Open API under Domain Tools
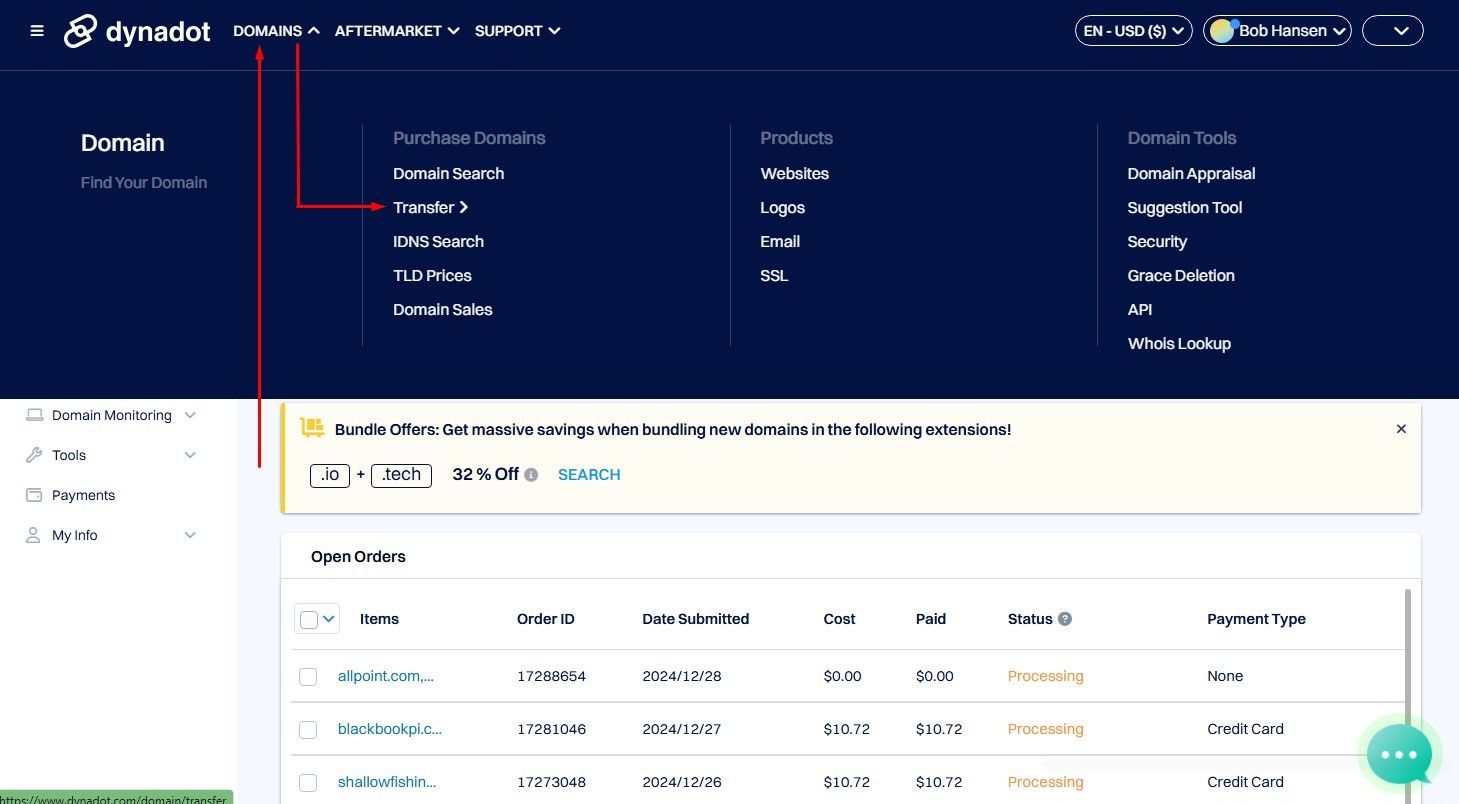 pos(1140,310)
